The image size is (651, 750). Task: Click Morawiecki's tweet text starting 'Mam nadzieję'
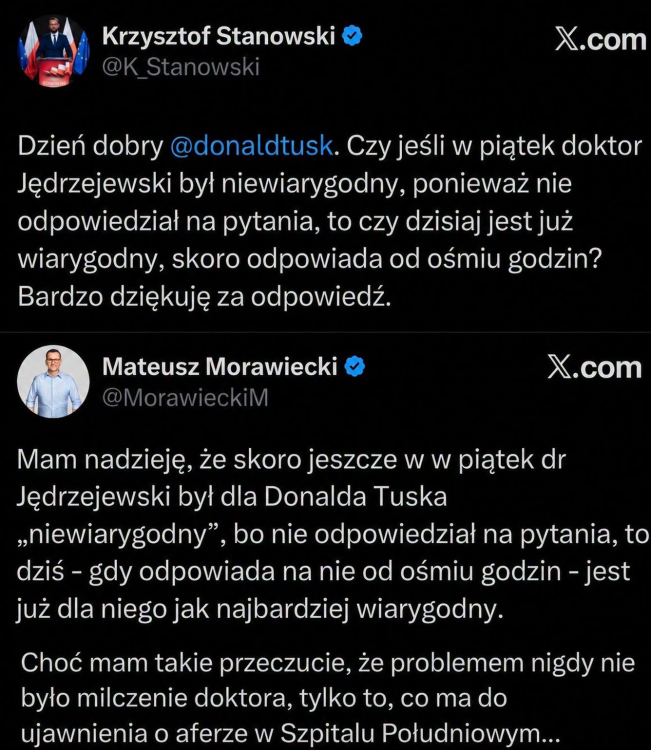pyautogui.click(x=332, y=534)
